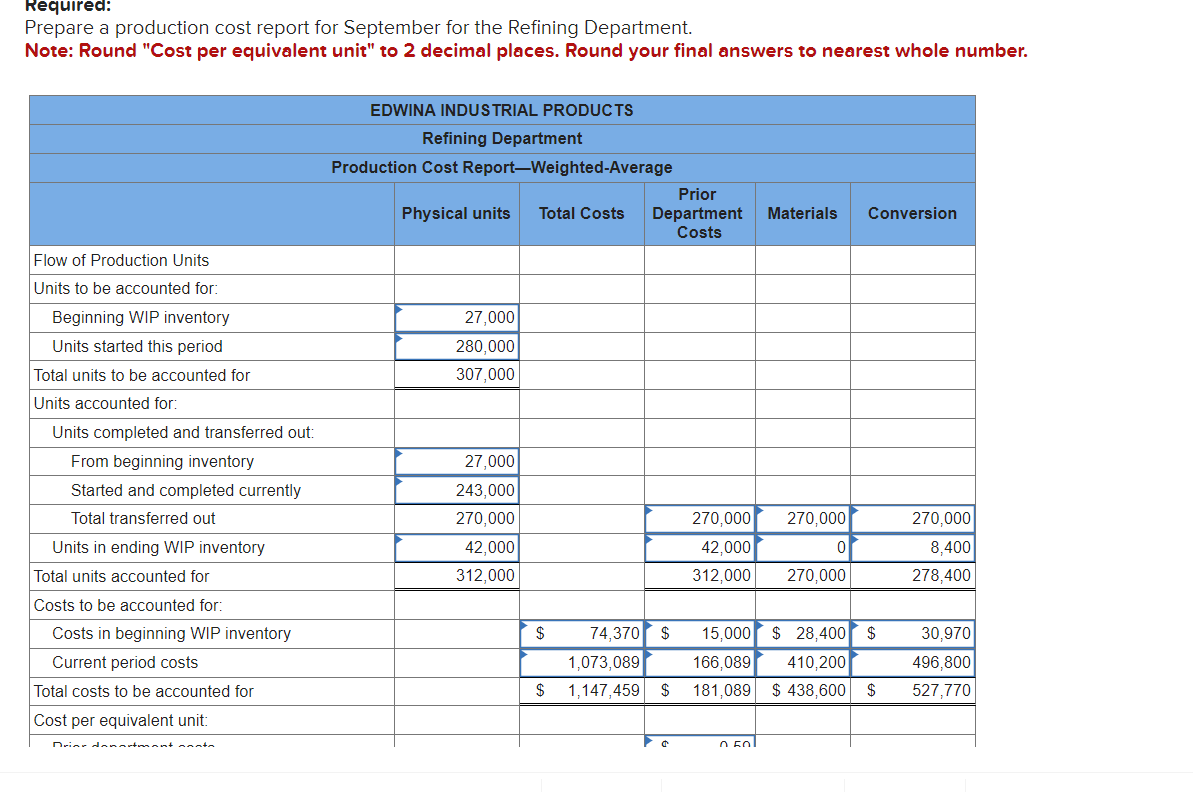1193x792 pixels.
Task: Click the Costs in beginning WIP inventory label
Action: (x=172, y=634)
